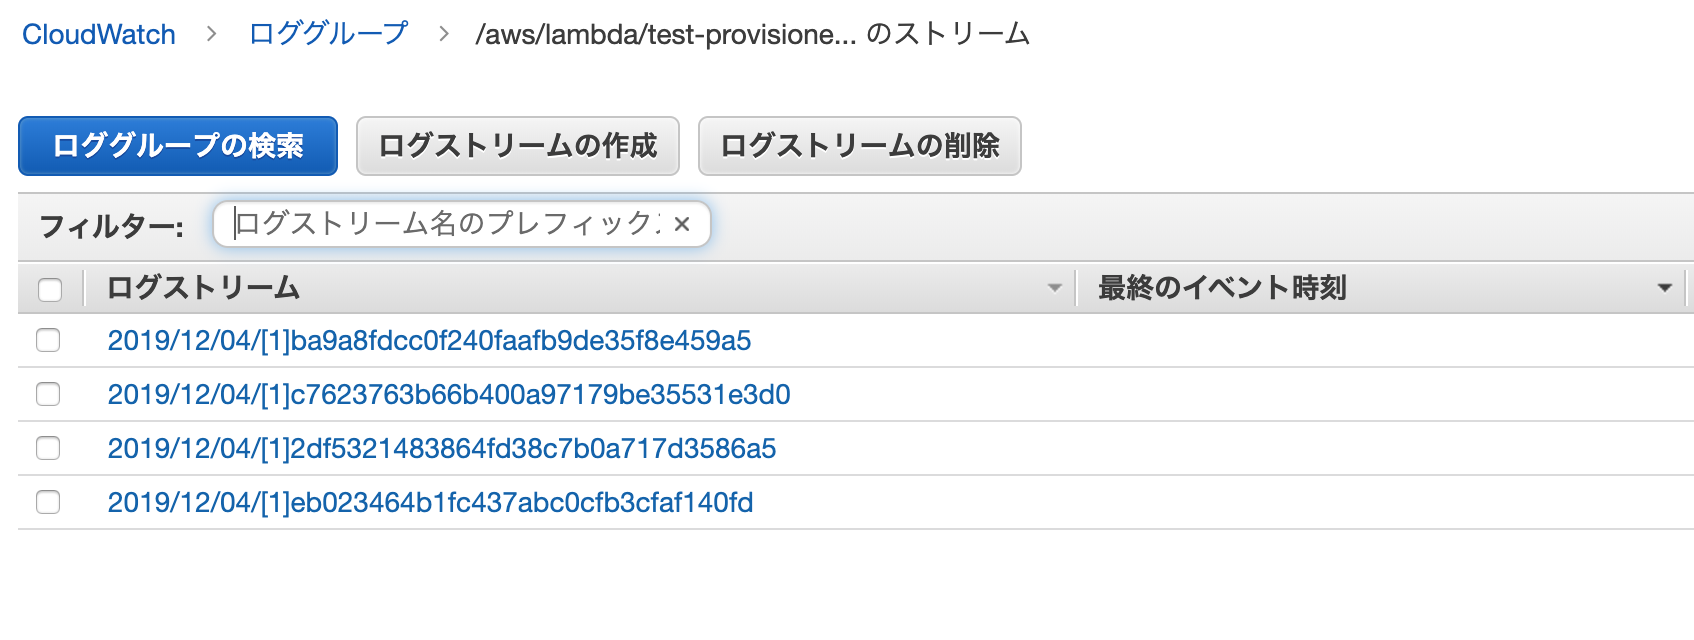Focus the log stream name prefix filter field

tap(445, 224)
